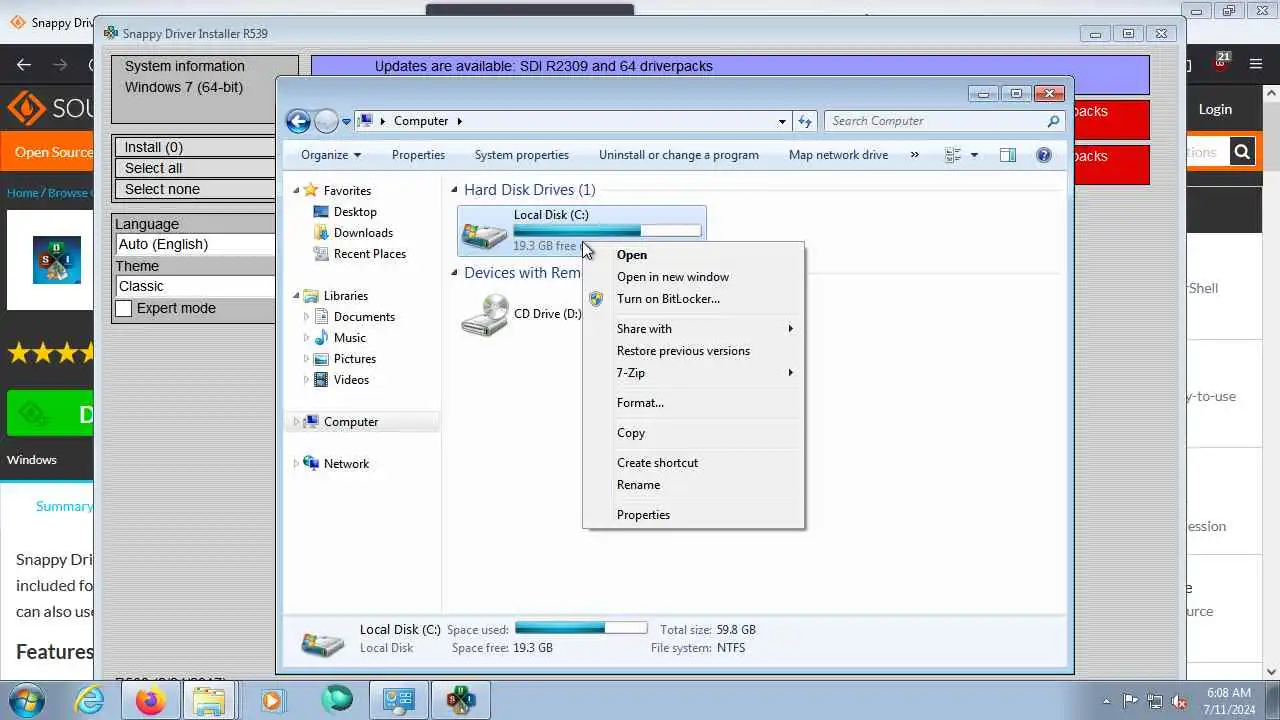Viewport: 1280px width, 720px height.
Task: Click the Action Center flag icon
Action: click(1130, 701)
